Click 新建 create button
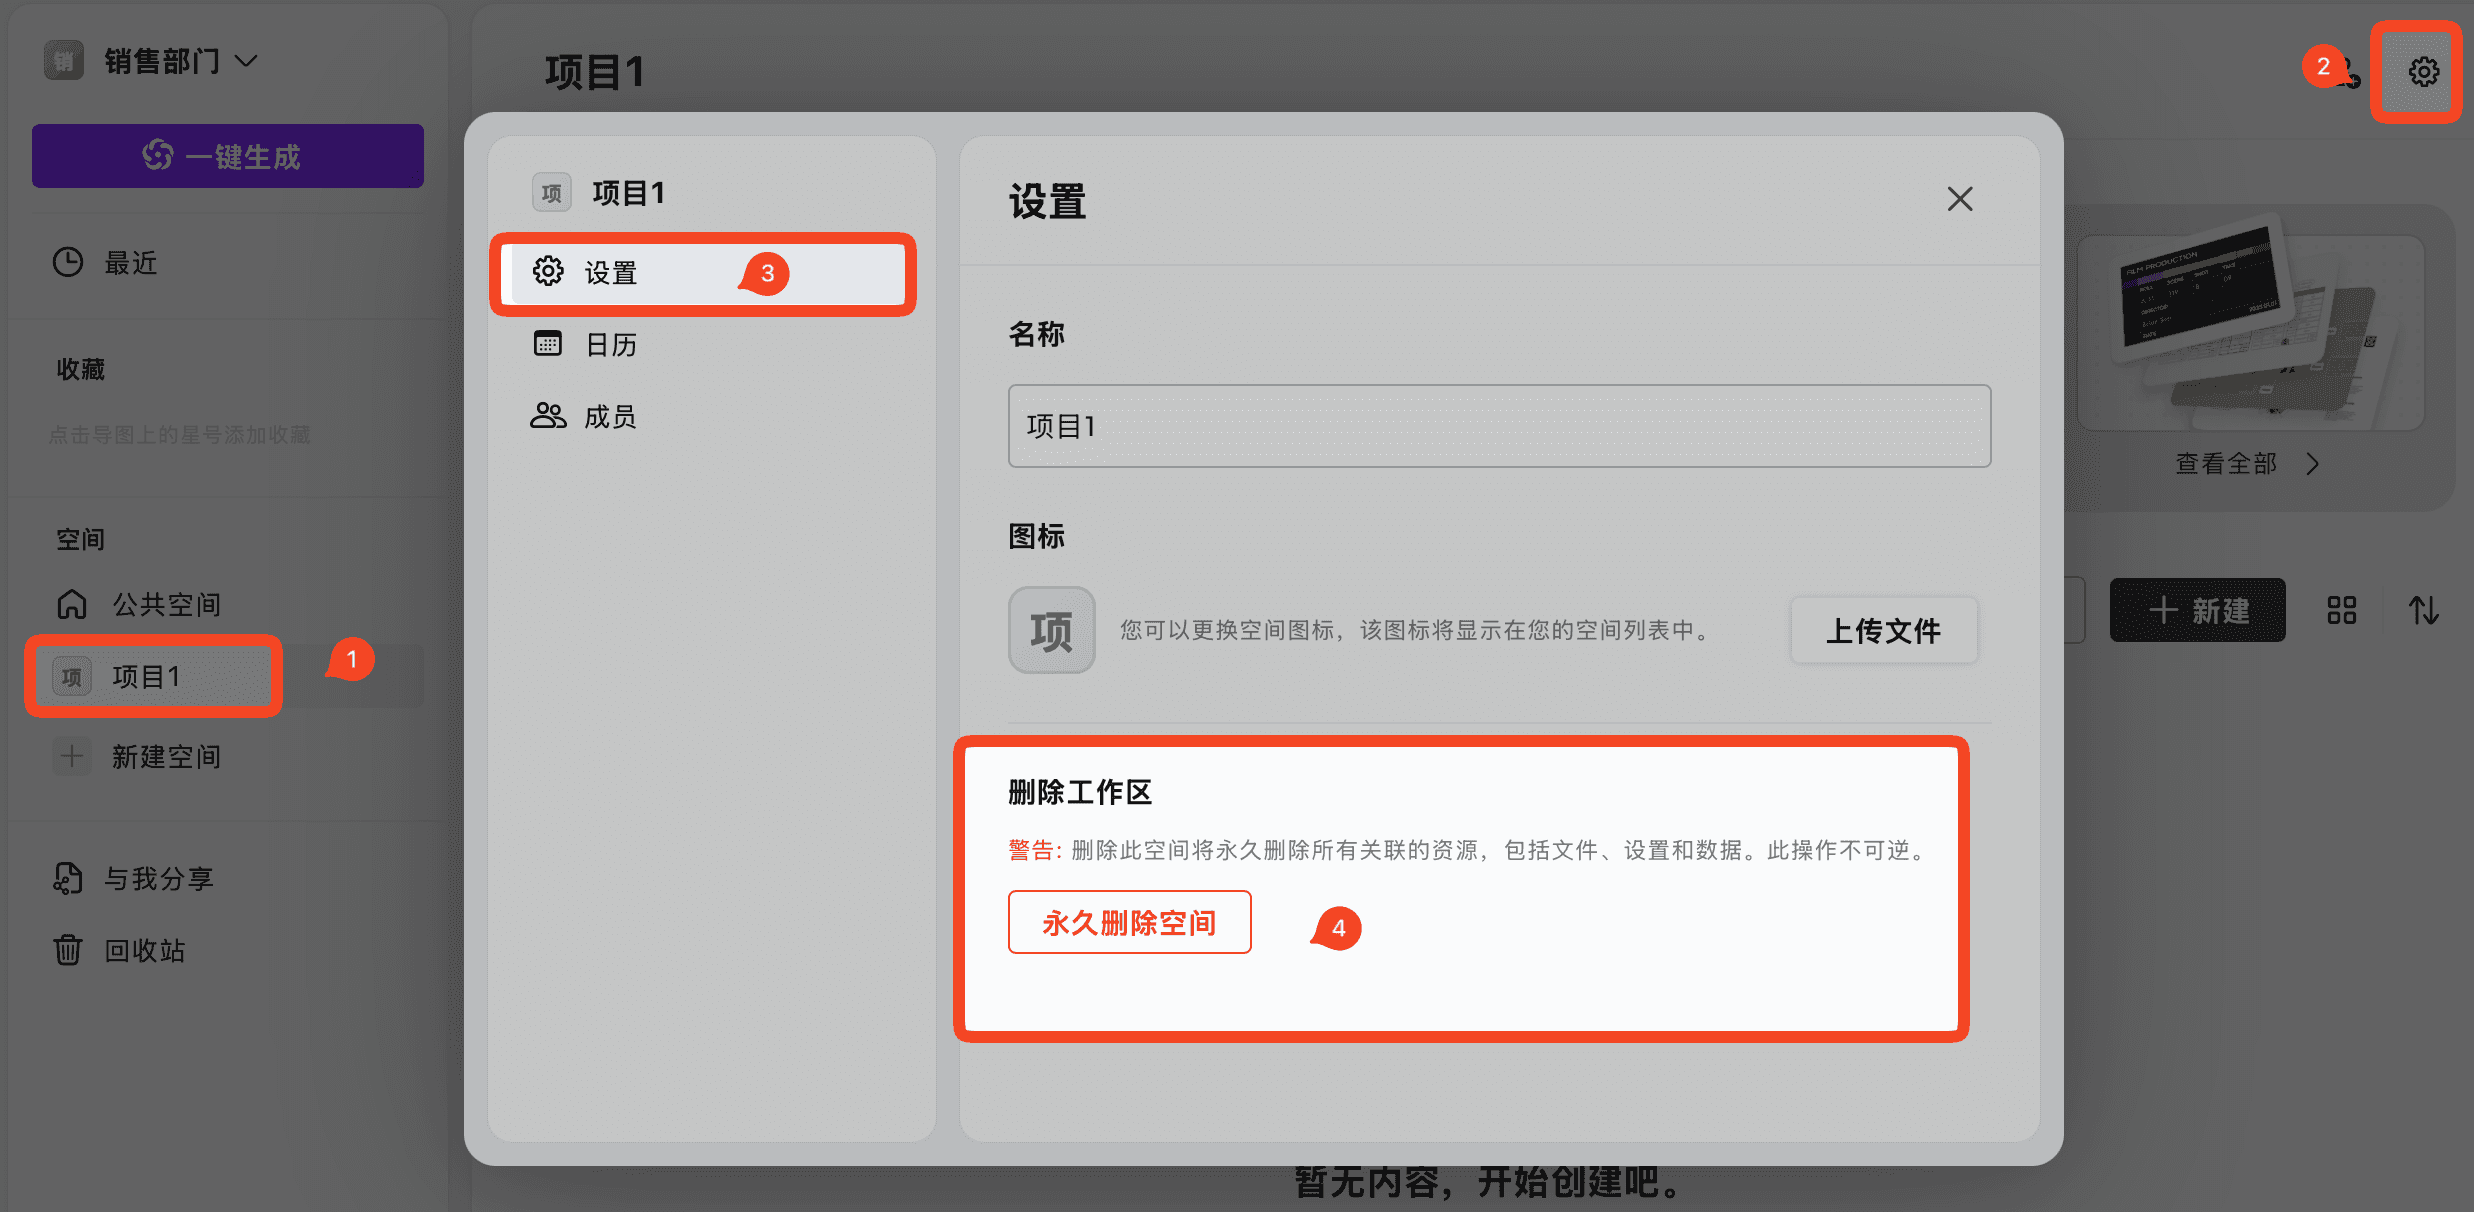2474x1212 pixels. [x=2197, y=610]
